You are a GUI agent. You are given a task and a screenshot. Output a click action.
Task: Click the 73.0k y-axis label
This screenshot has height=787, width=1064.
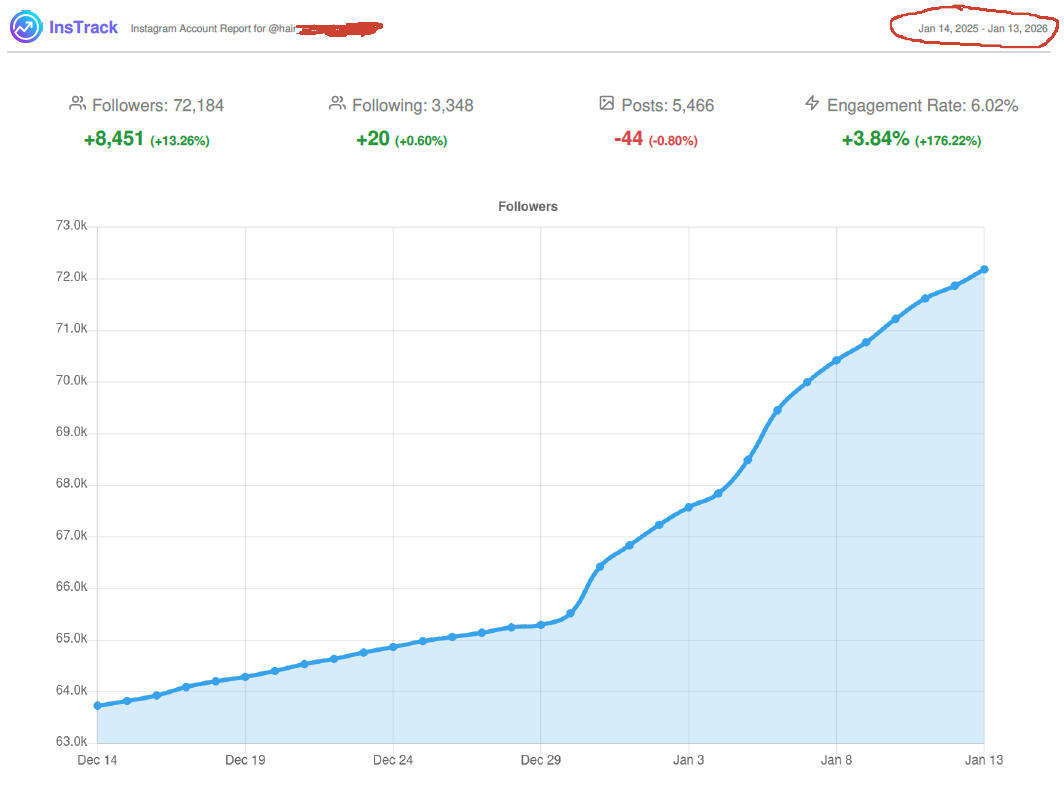click(x=73, y=226)
